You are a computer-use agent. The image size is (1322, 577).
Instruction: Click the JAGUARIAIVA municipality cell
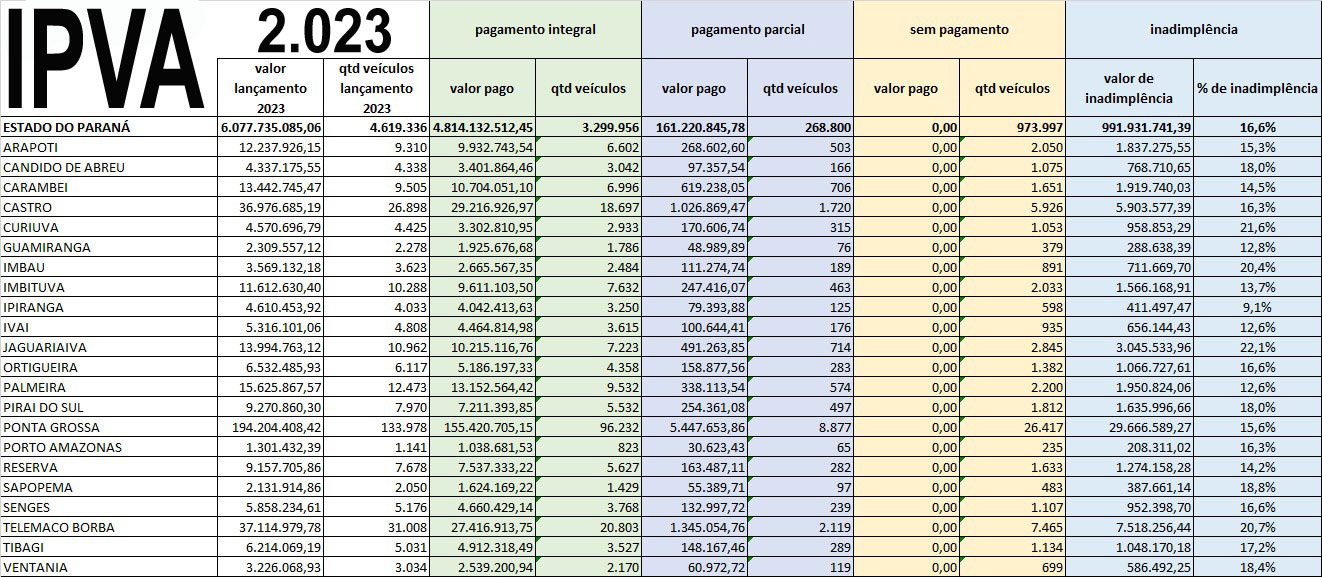point(110,347)
